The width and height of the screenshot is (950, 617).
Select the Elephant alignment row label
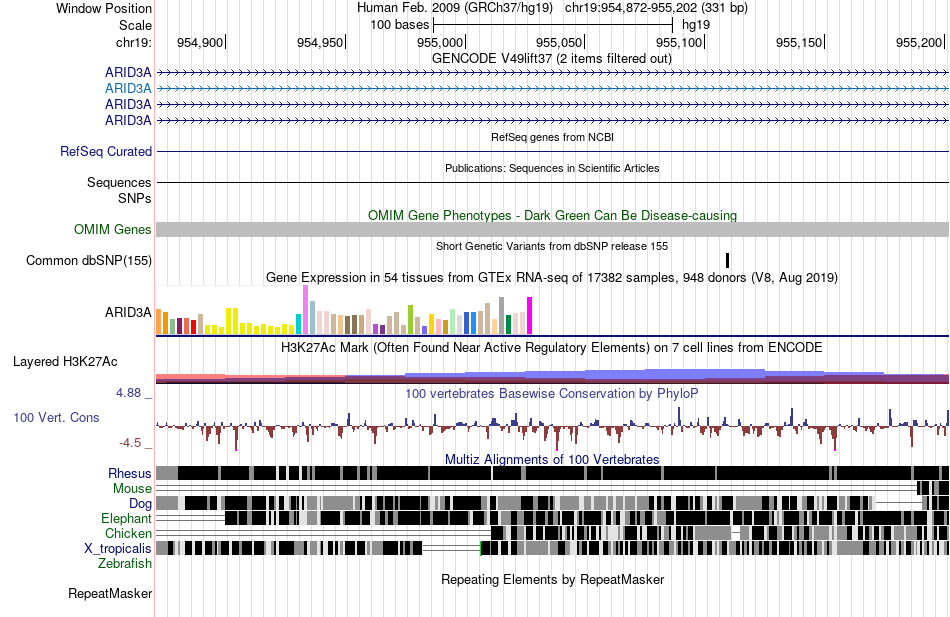pos(126,519)
